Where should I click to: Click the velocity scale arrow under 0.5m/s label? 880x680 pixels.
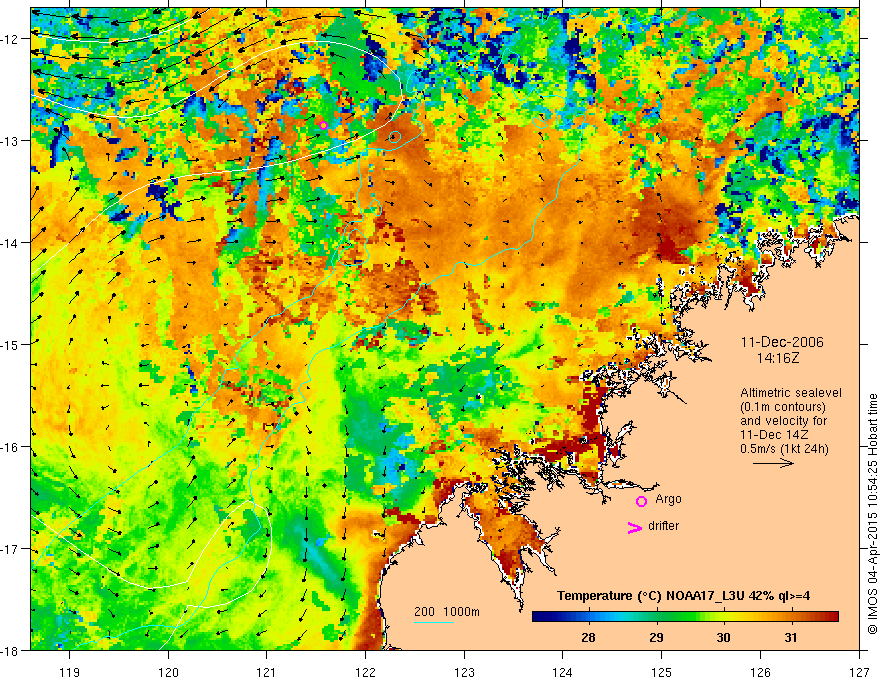(773, 463)
